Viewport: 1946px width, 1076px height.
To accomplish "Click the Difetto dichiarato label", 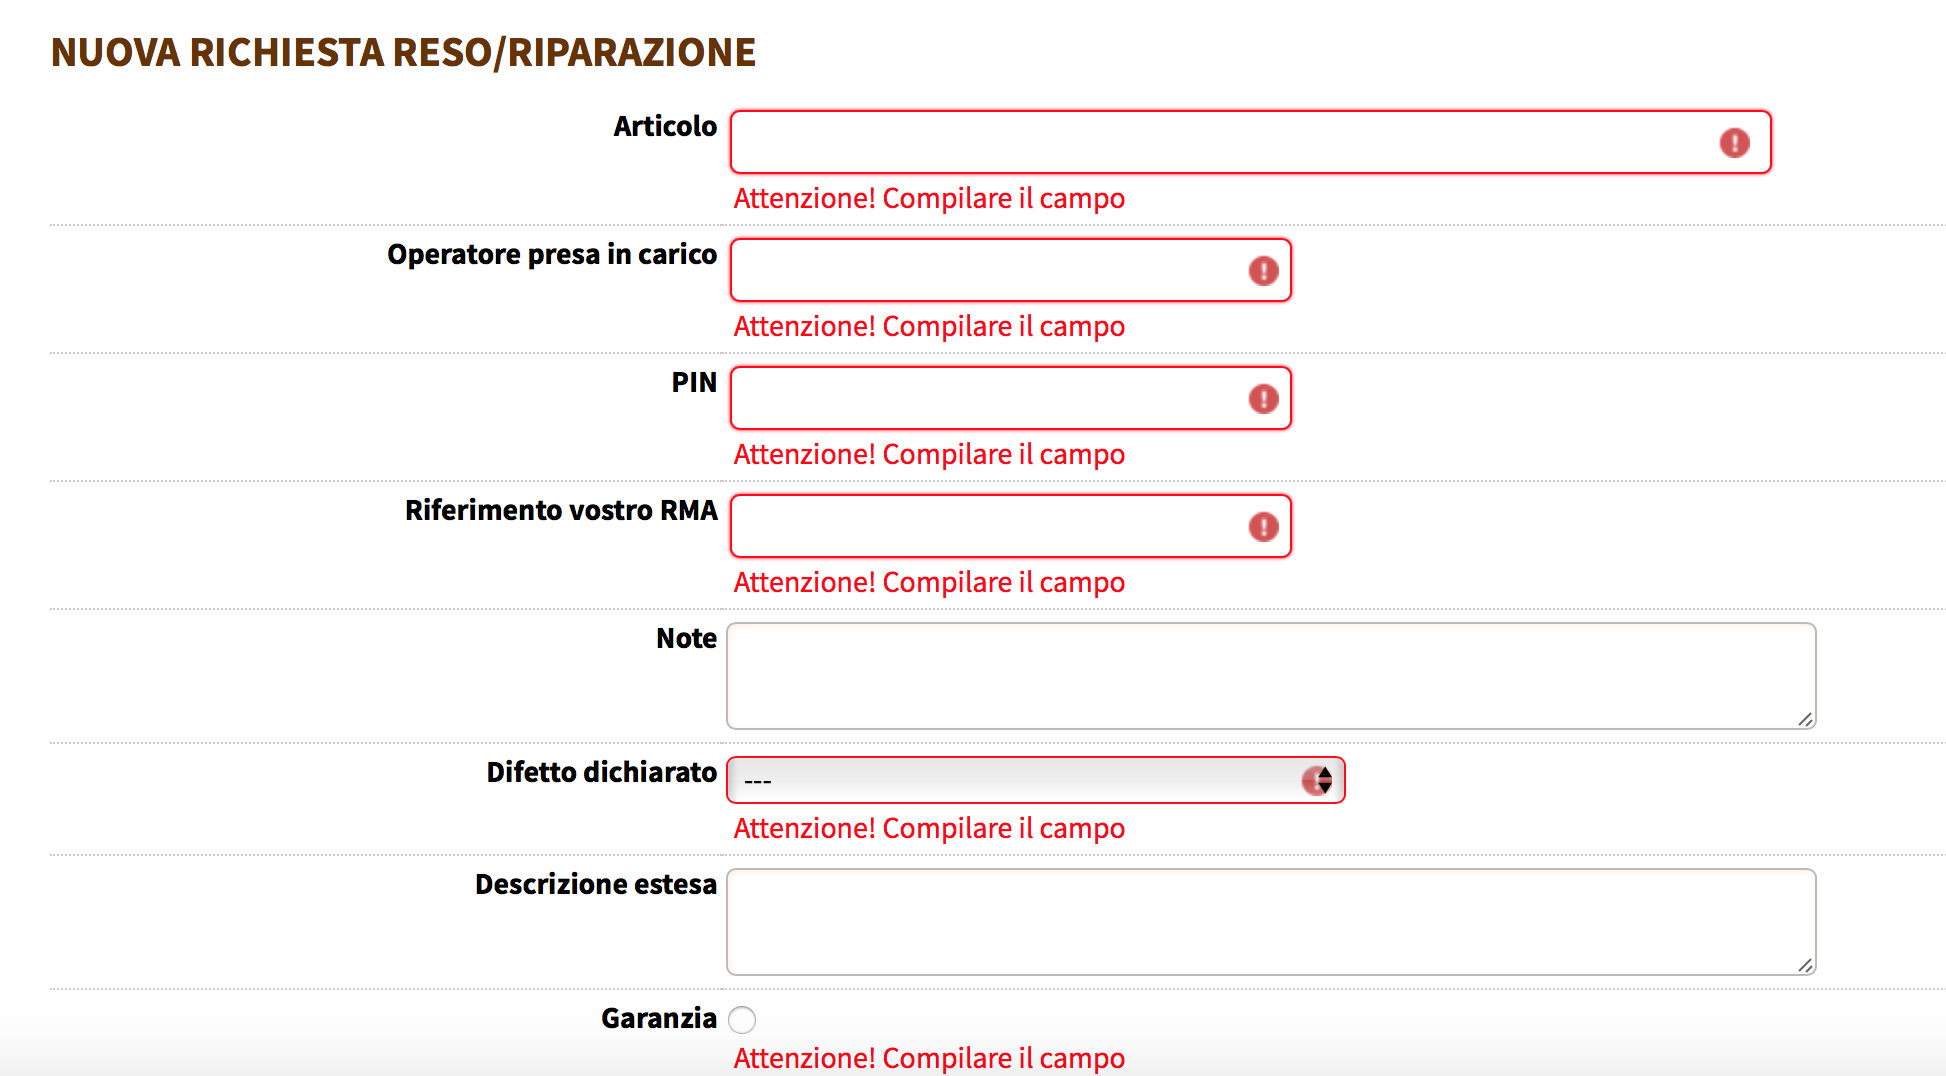I will tap(601, 773).
